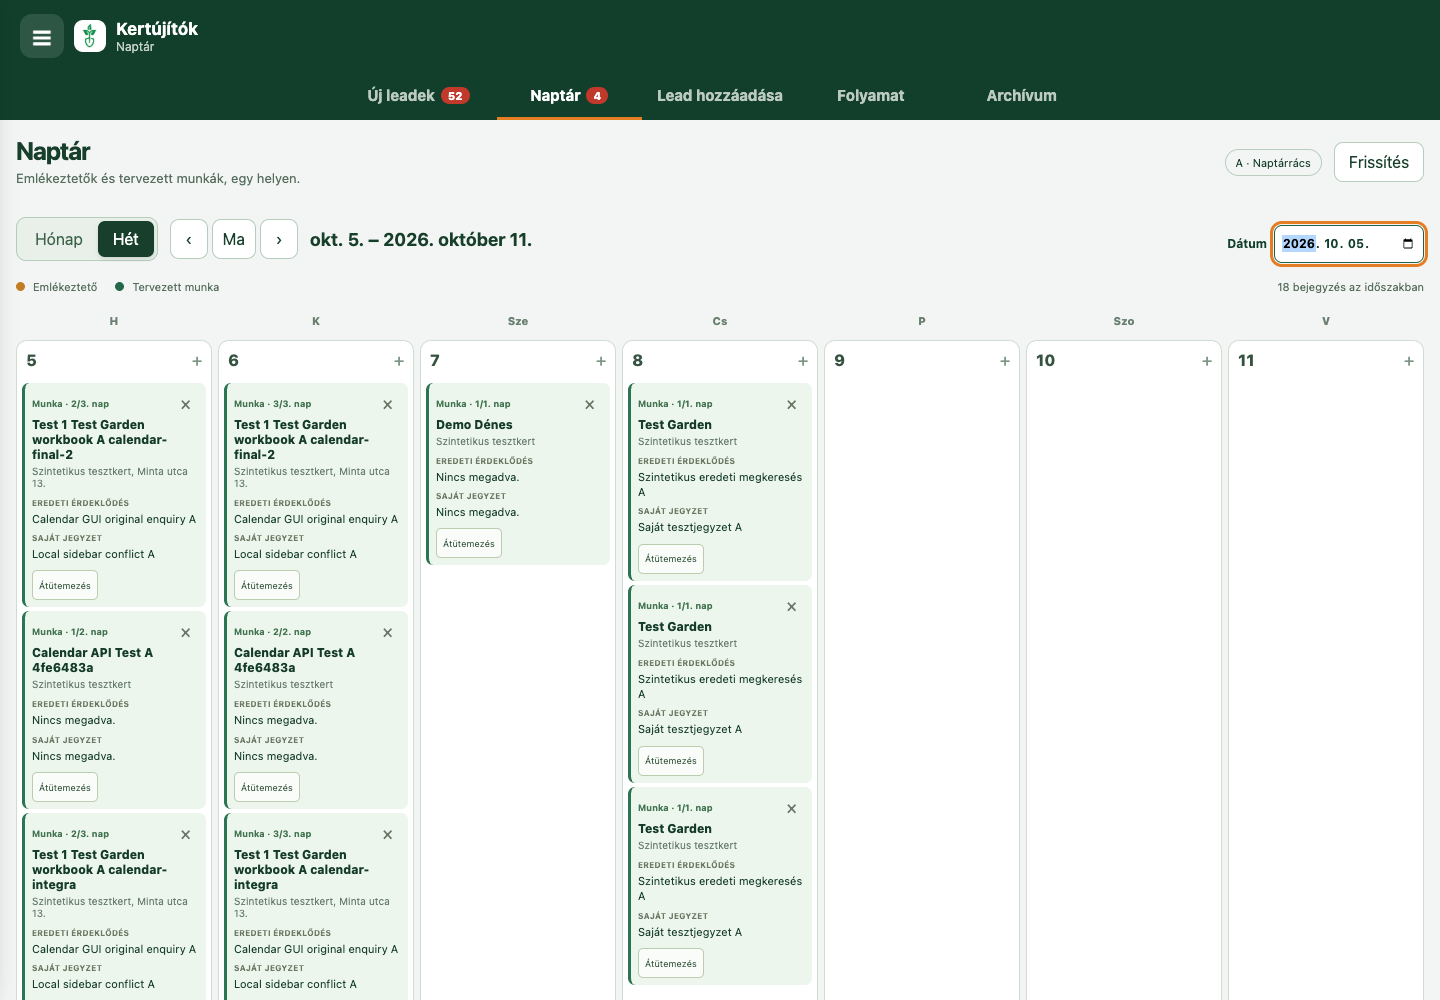Switch calendar to Hónap view

[x=59, y=240]
